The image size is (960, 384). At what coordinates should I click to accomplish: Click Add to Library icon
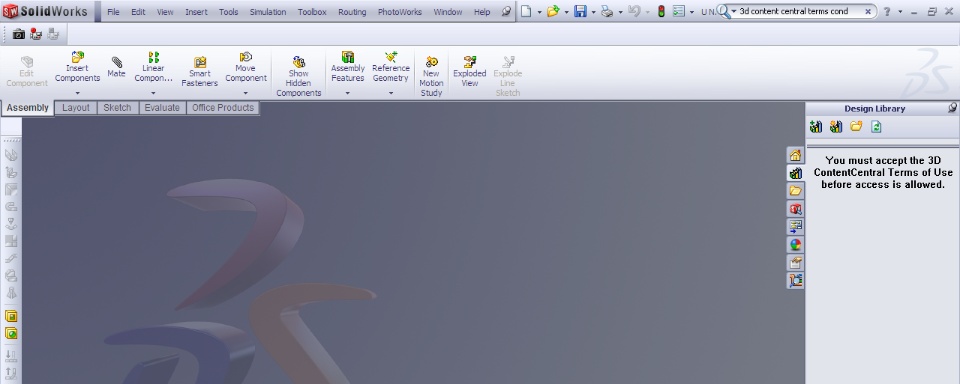click(816, 127)
